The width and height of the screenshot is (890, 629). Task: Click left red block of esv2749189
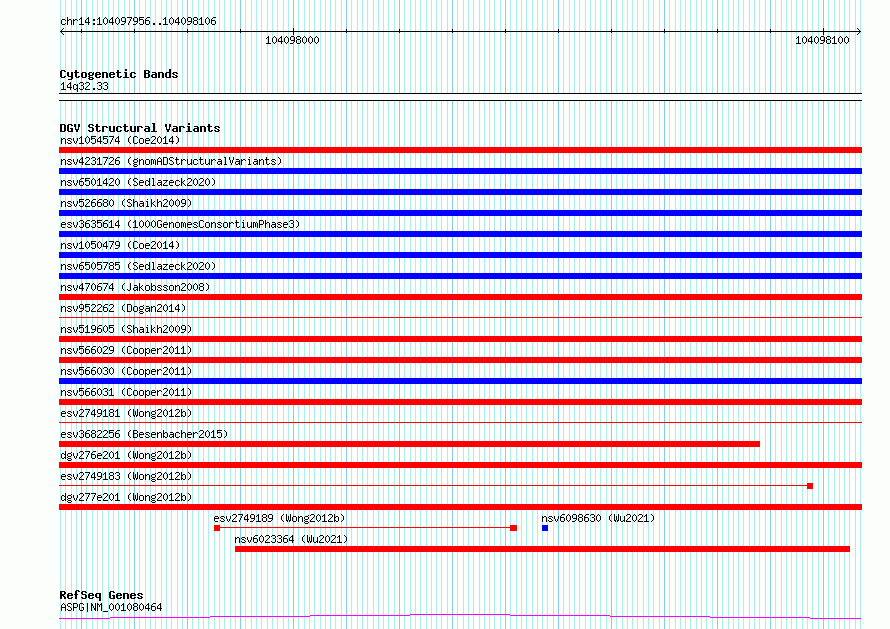pos(217,528)
